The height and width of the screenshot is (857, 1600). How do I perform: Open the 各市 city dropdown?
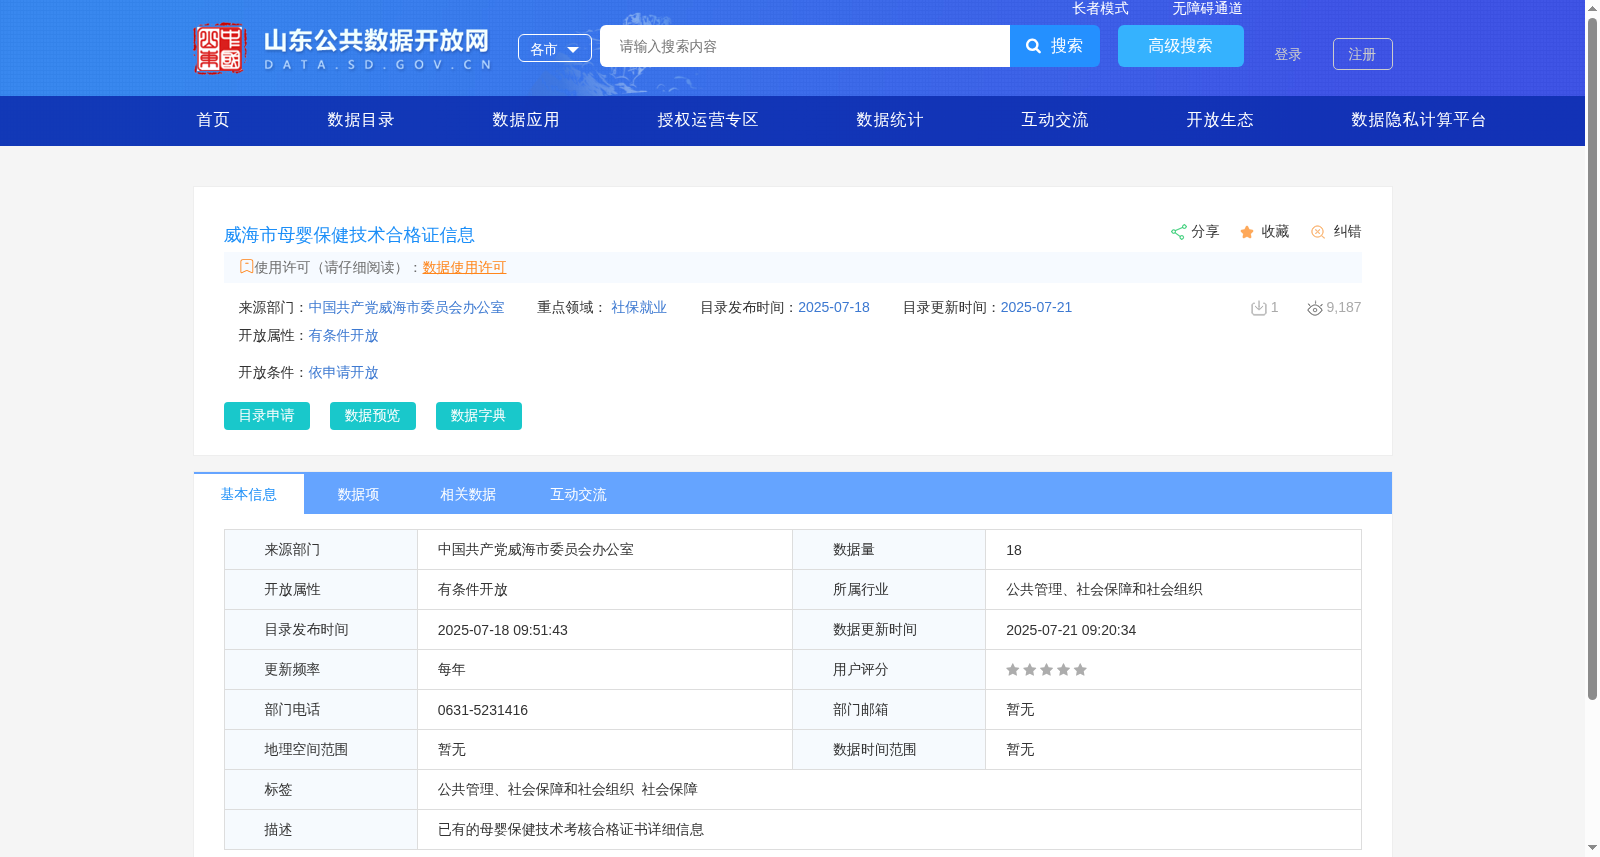pos(555,48)
